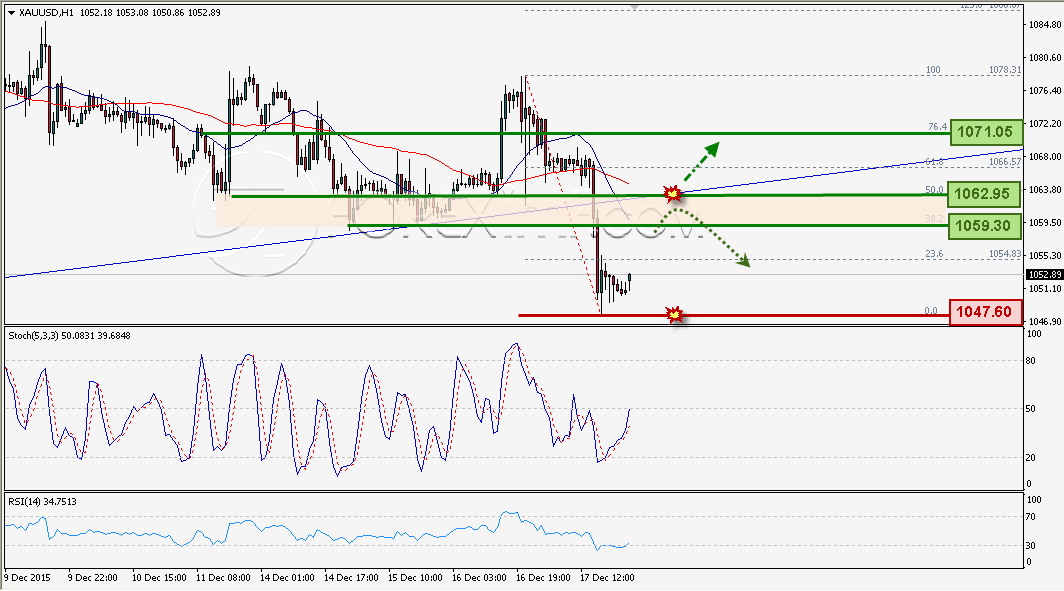Click the Fibonacci 50.0 level label
This screenshot has width=1064, height=591.
click(934, 190)
